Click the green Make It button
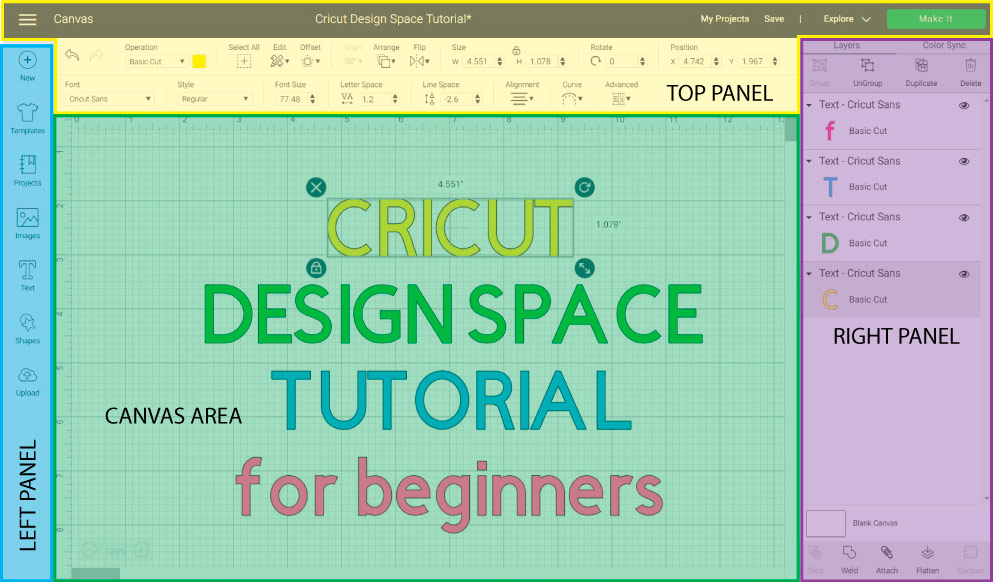Viewport: 993px width, 582px height. (x=935, y=19)
